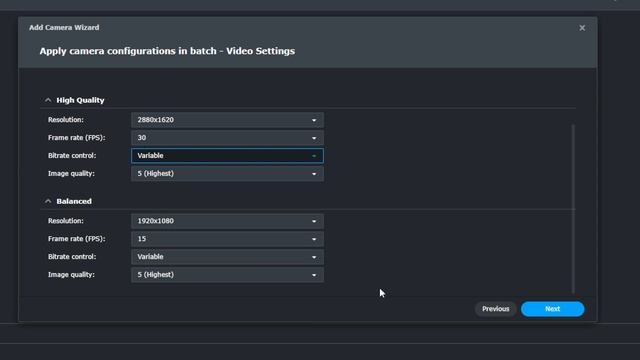Collapse the High Quality section

click(x=48, y=100)
